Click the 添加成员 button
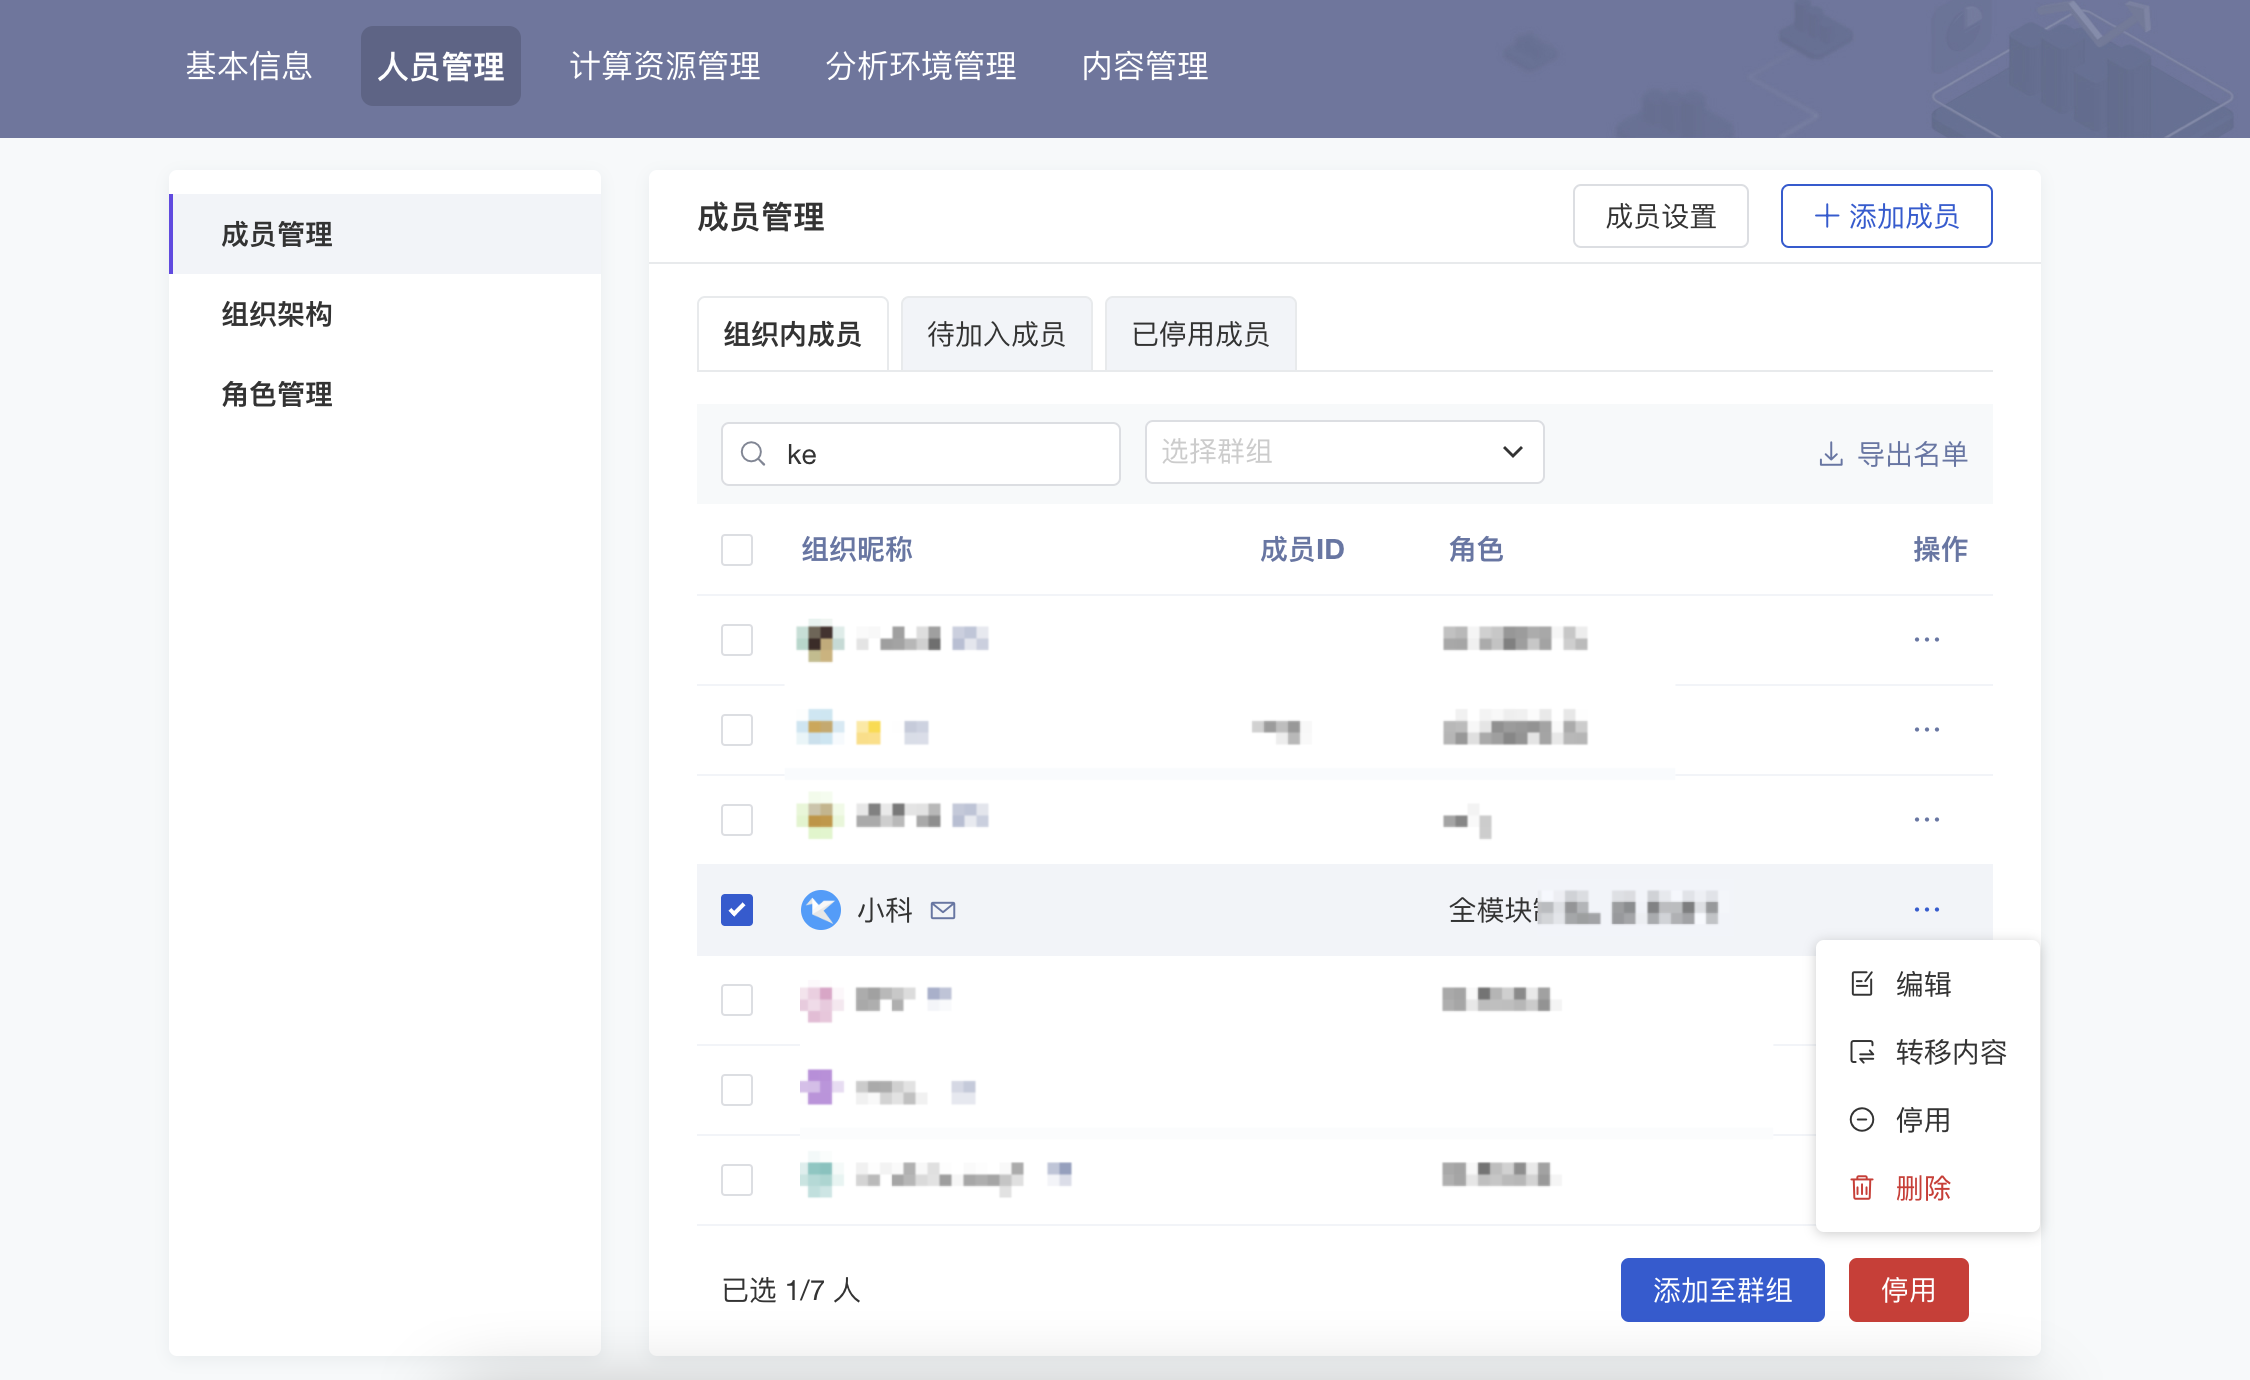 point(1886,216)
